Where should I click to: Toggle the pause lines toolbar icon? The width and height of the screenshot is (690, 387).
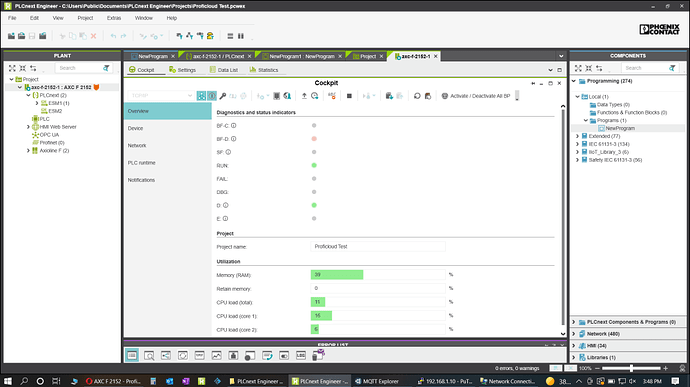[241, 36]
